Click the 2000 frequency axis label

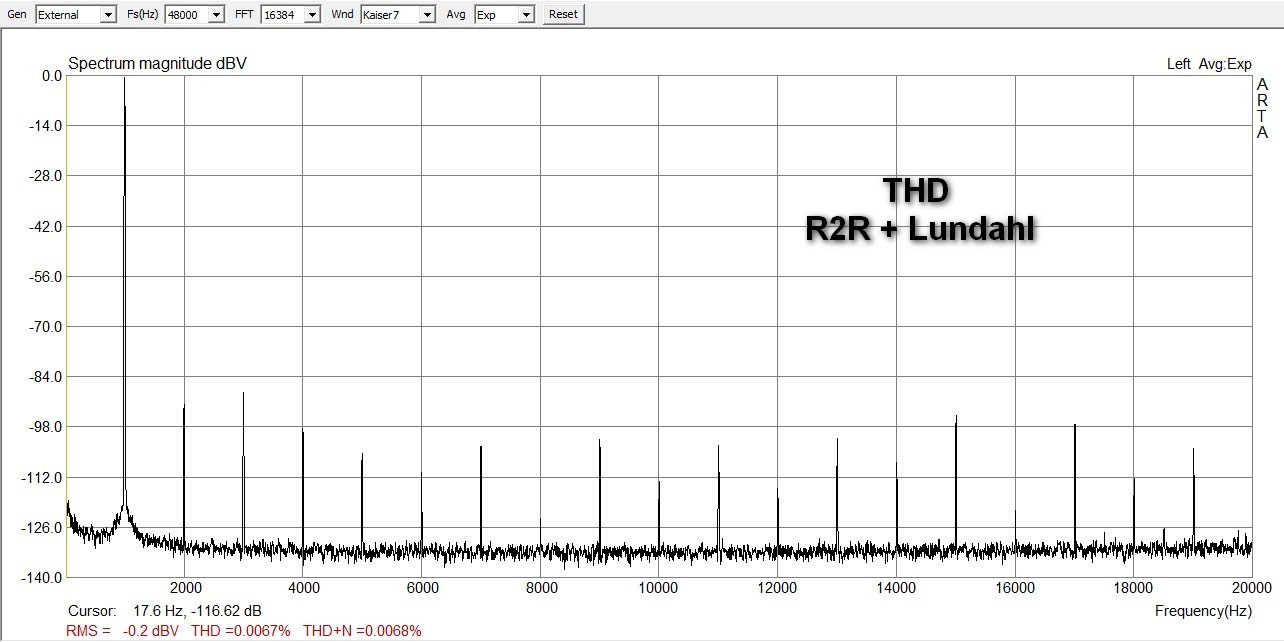pos(184,587)
